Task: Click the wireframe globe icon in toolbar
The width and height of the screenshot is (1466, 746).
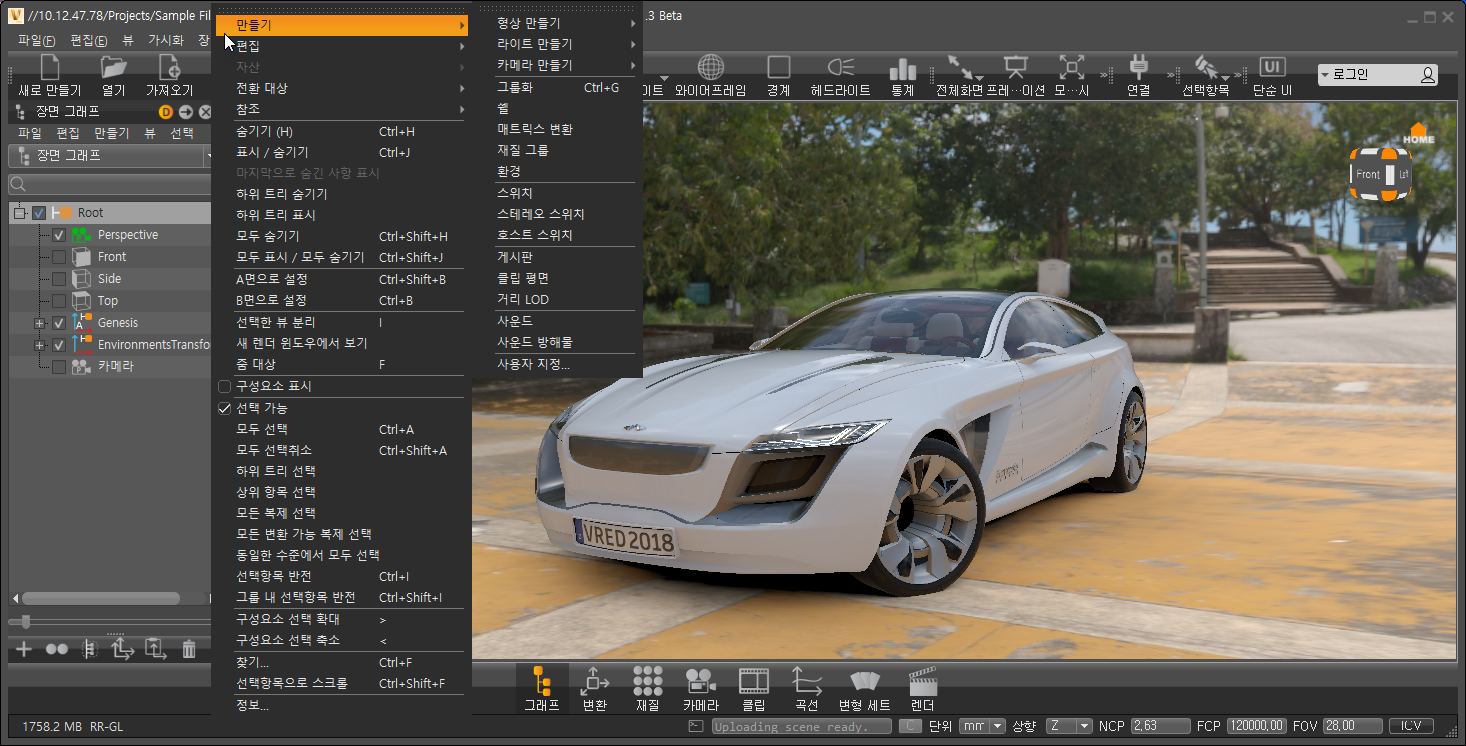Action: [710, 68]
